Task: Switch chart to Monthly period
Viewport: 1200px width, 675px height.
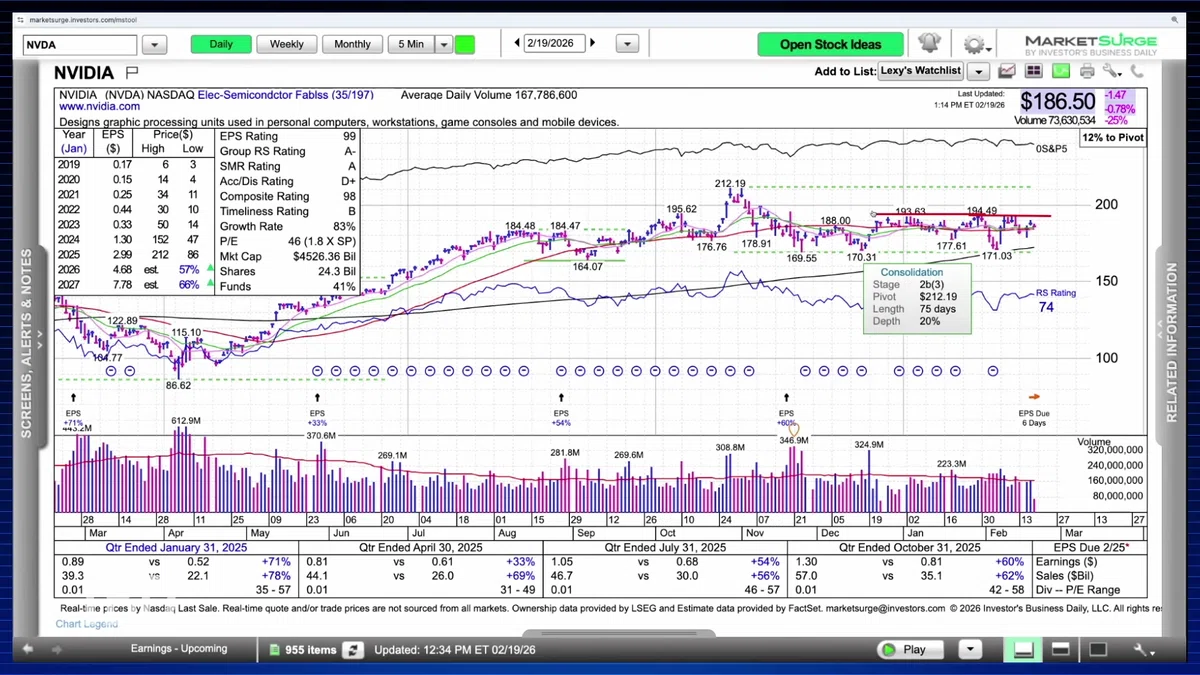Action: 352,44
